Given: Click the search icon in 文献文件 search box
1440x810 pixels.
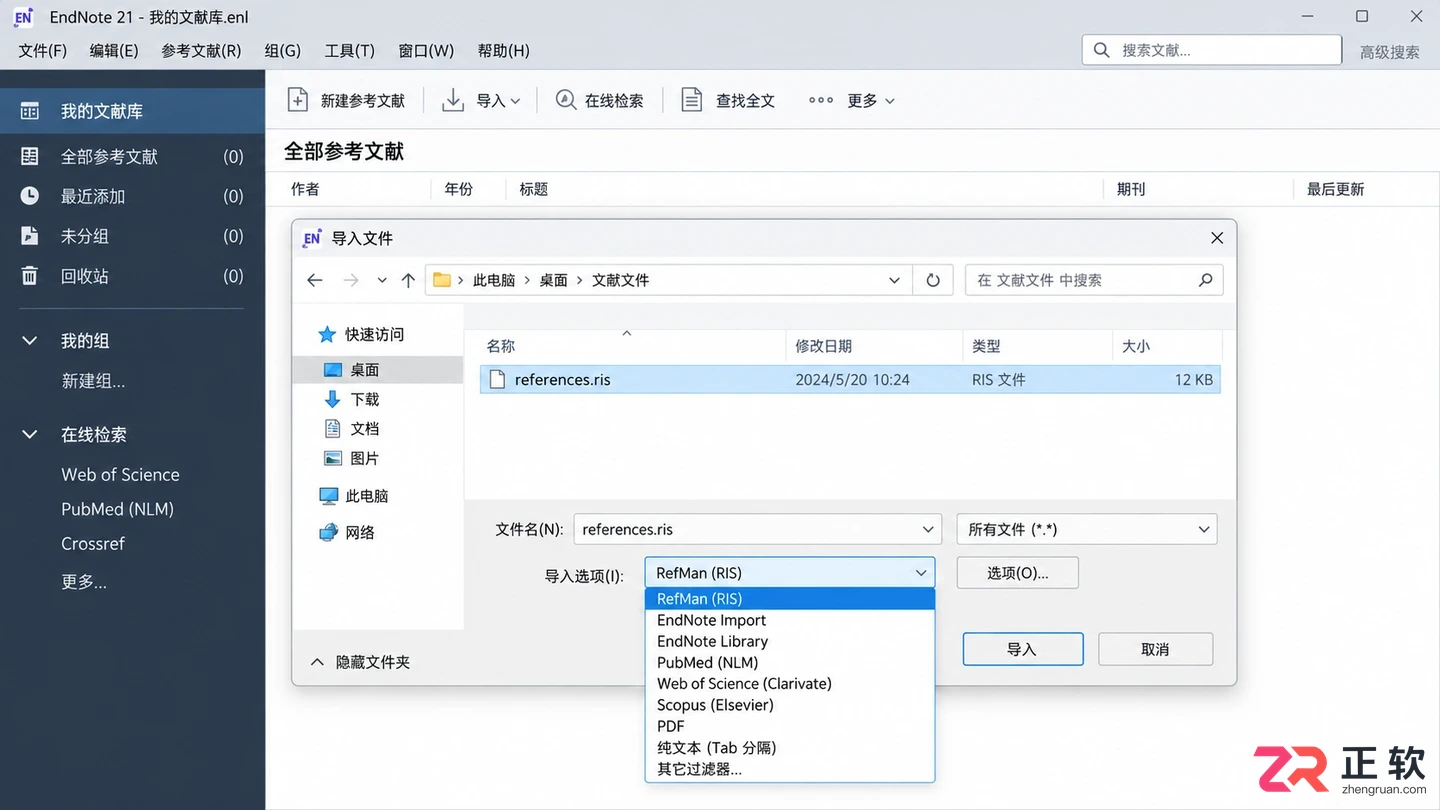Looking at the screenshot, I should 1206,280.
